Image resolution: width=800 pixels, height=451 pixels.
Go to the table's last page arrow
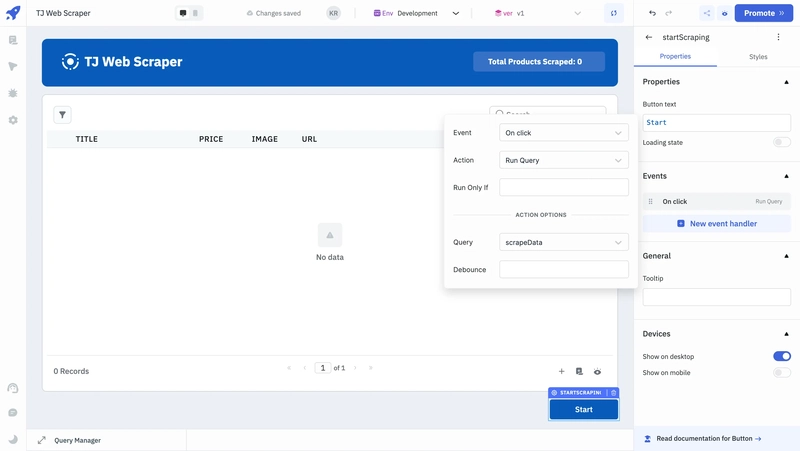coord(370,368)
